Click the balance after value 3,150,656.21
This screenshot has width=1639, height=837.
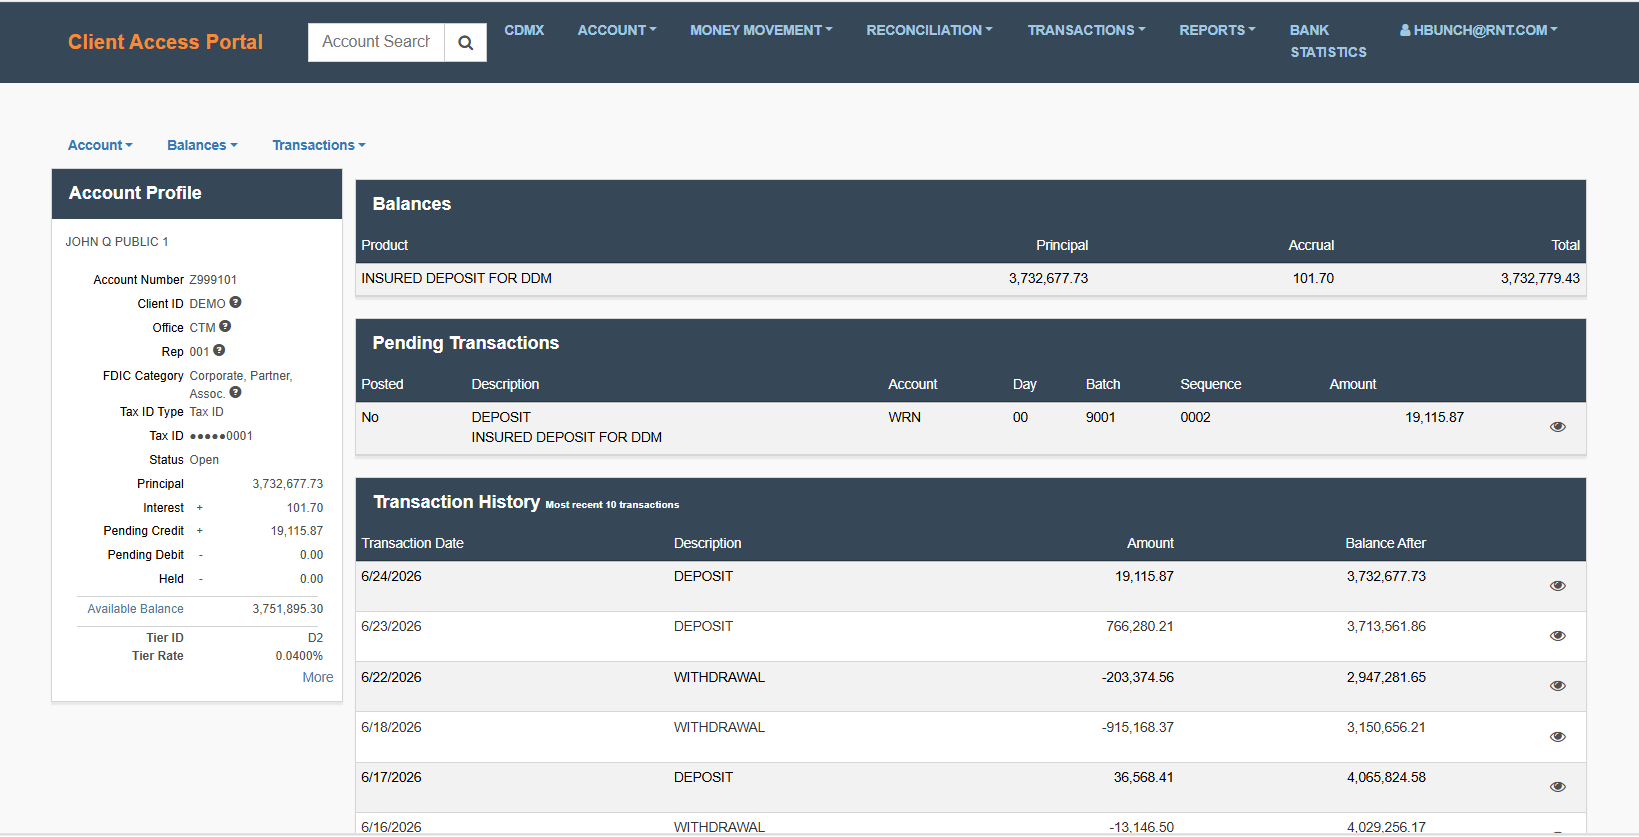coord(1386,728)
